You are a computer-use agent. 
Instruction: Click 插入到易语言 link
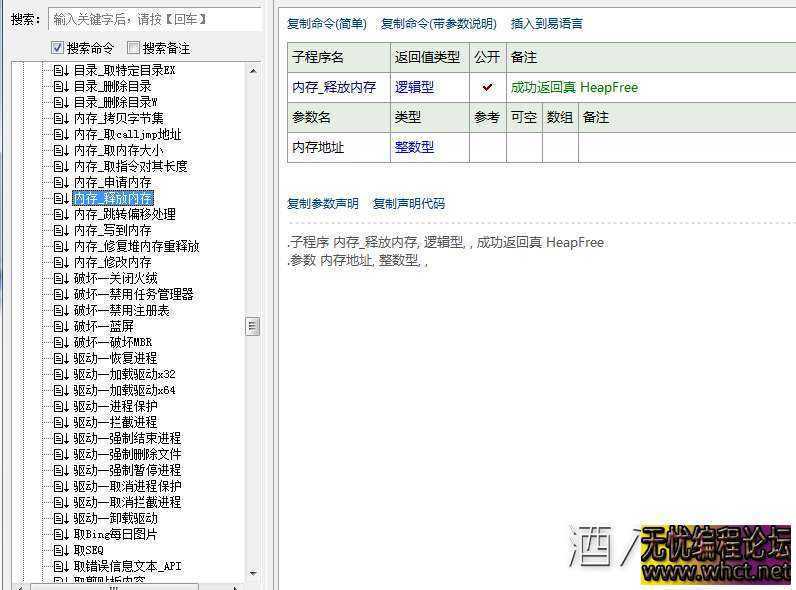546,24
